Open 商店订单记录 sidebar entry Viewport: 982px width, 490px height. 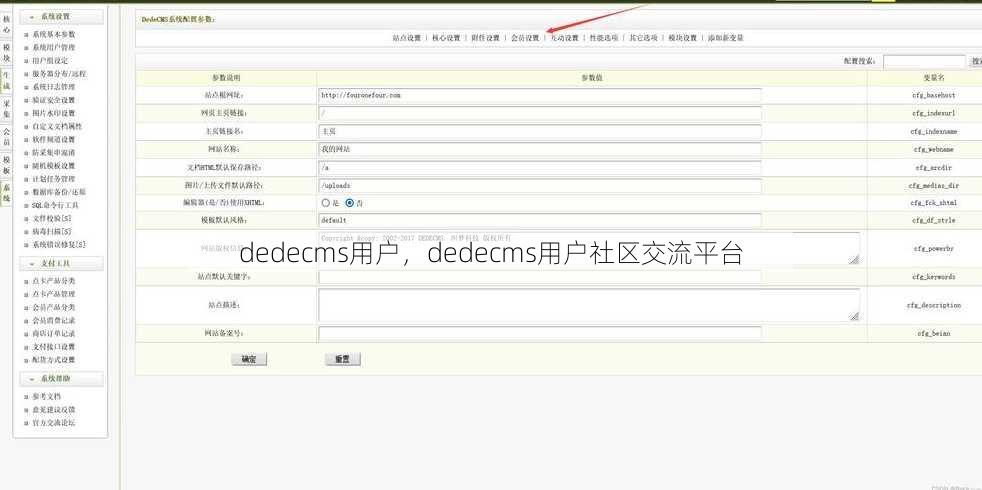(x=54, y=334)
